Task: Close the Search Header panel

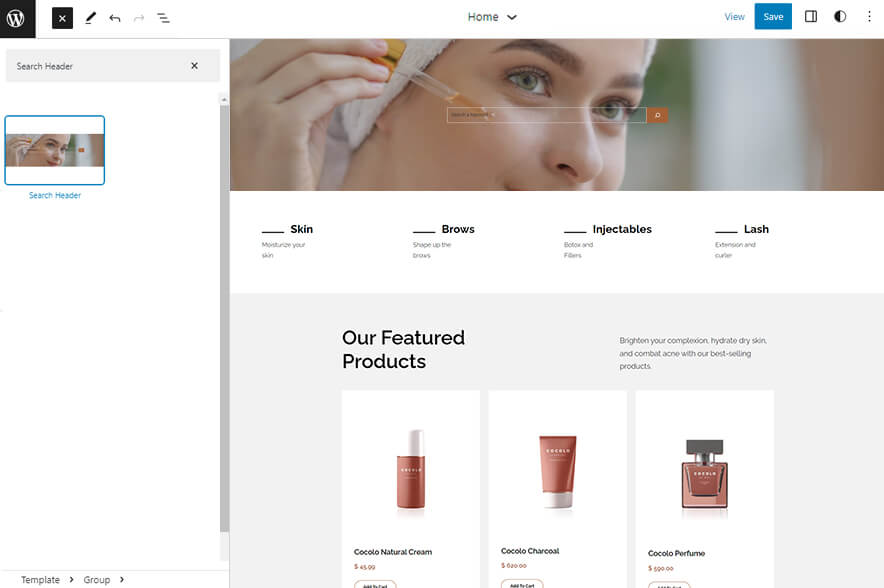Action: (x=196, y=65)
